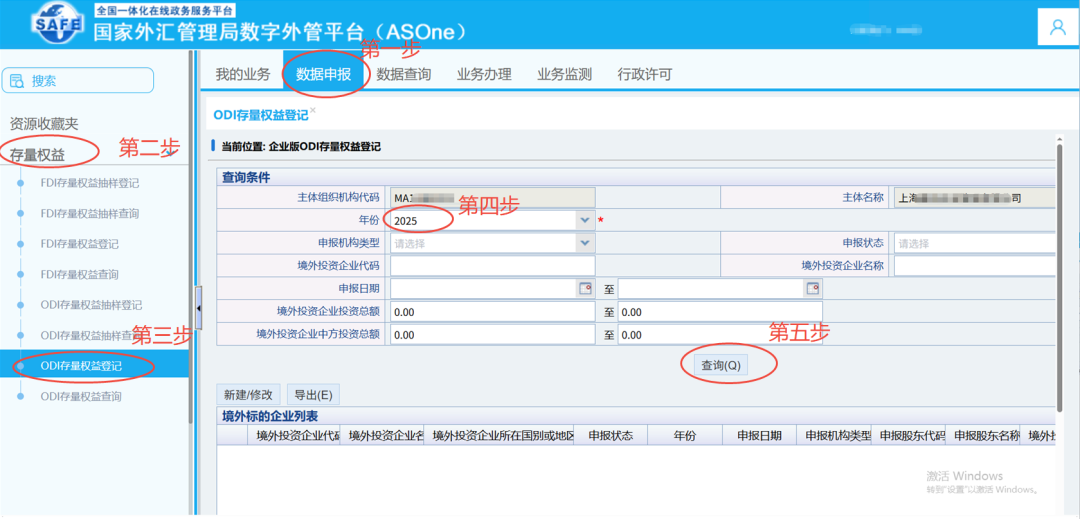Open the user profile icon
Viewport: 1080px width, 519px height.
point(1057,28)
